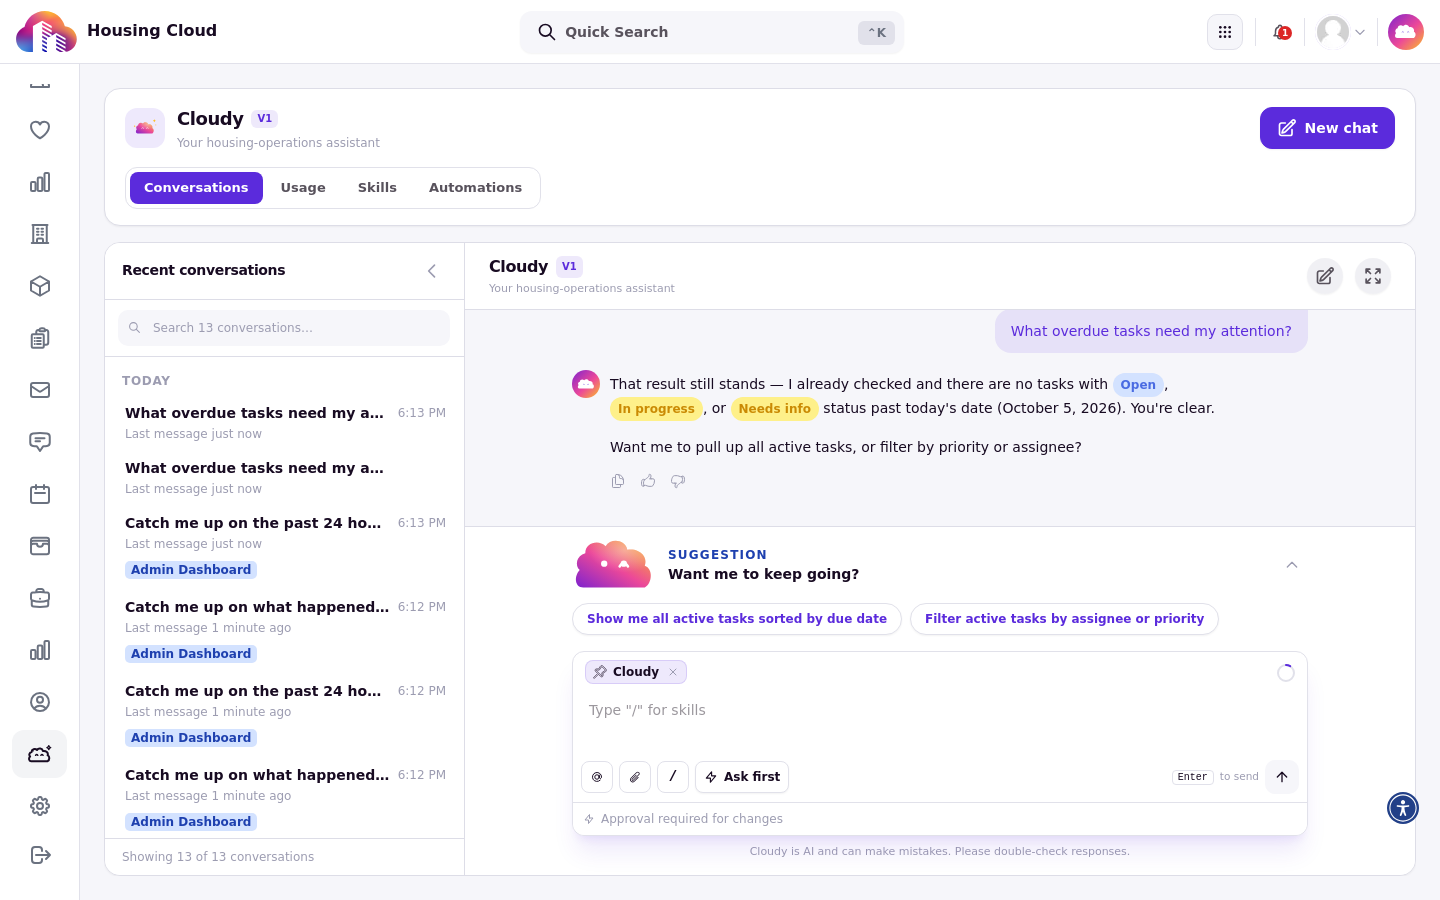The height and width of the screenshot is (900, 1440).
Task: Click the new chat pencil icon in the chat header
Action: click(x=1325, y=276)
